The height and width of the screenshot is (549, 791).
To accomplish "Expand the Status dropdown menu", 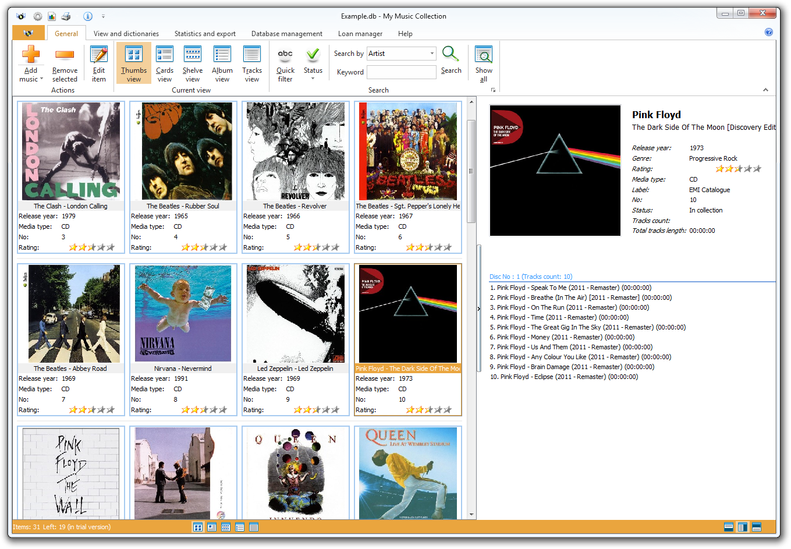I will click(x=313, y=76).
